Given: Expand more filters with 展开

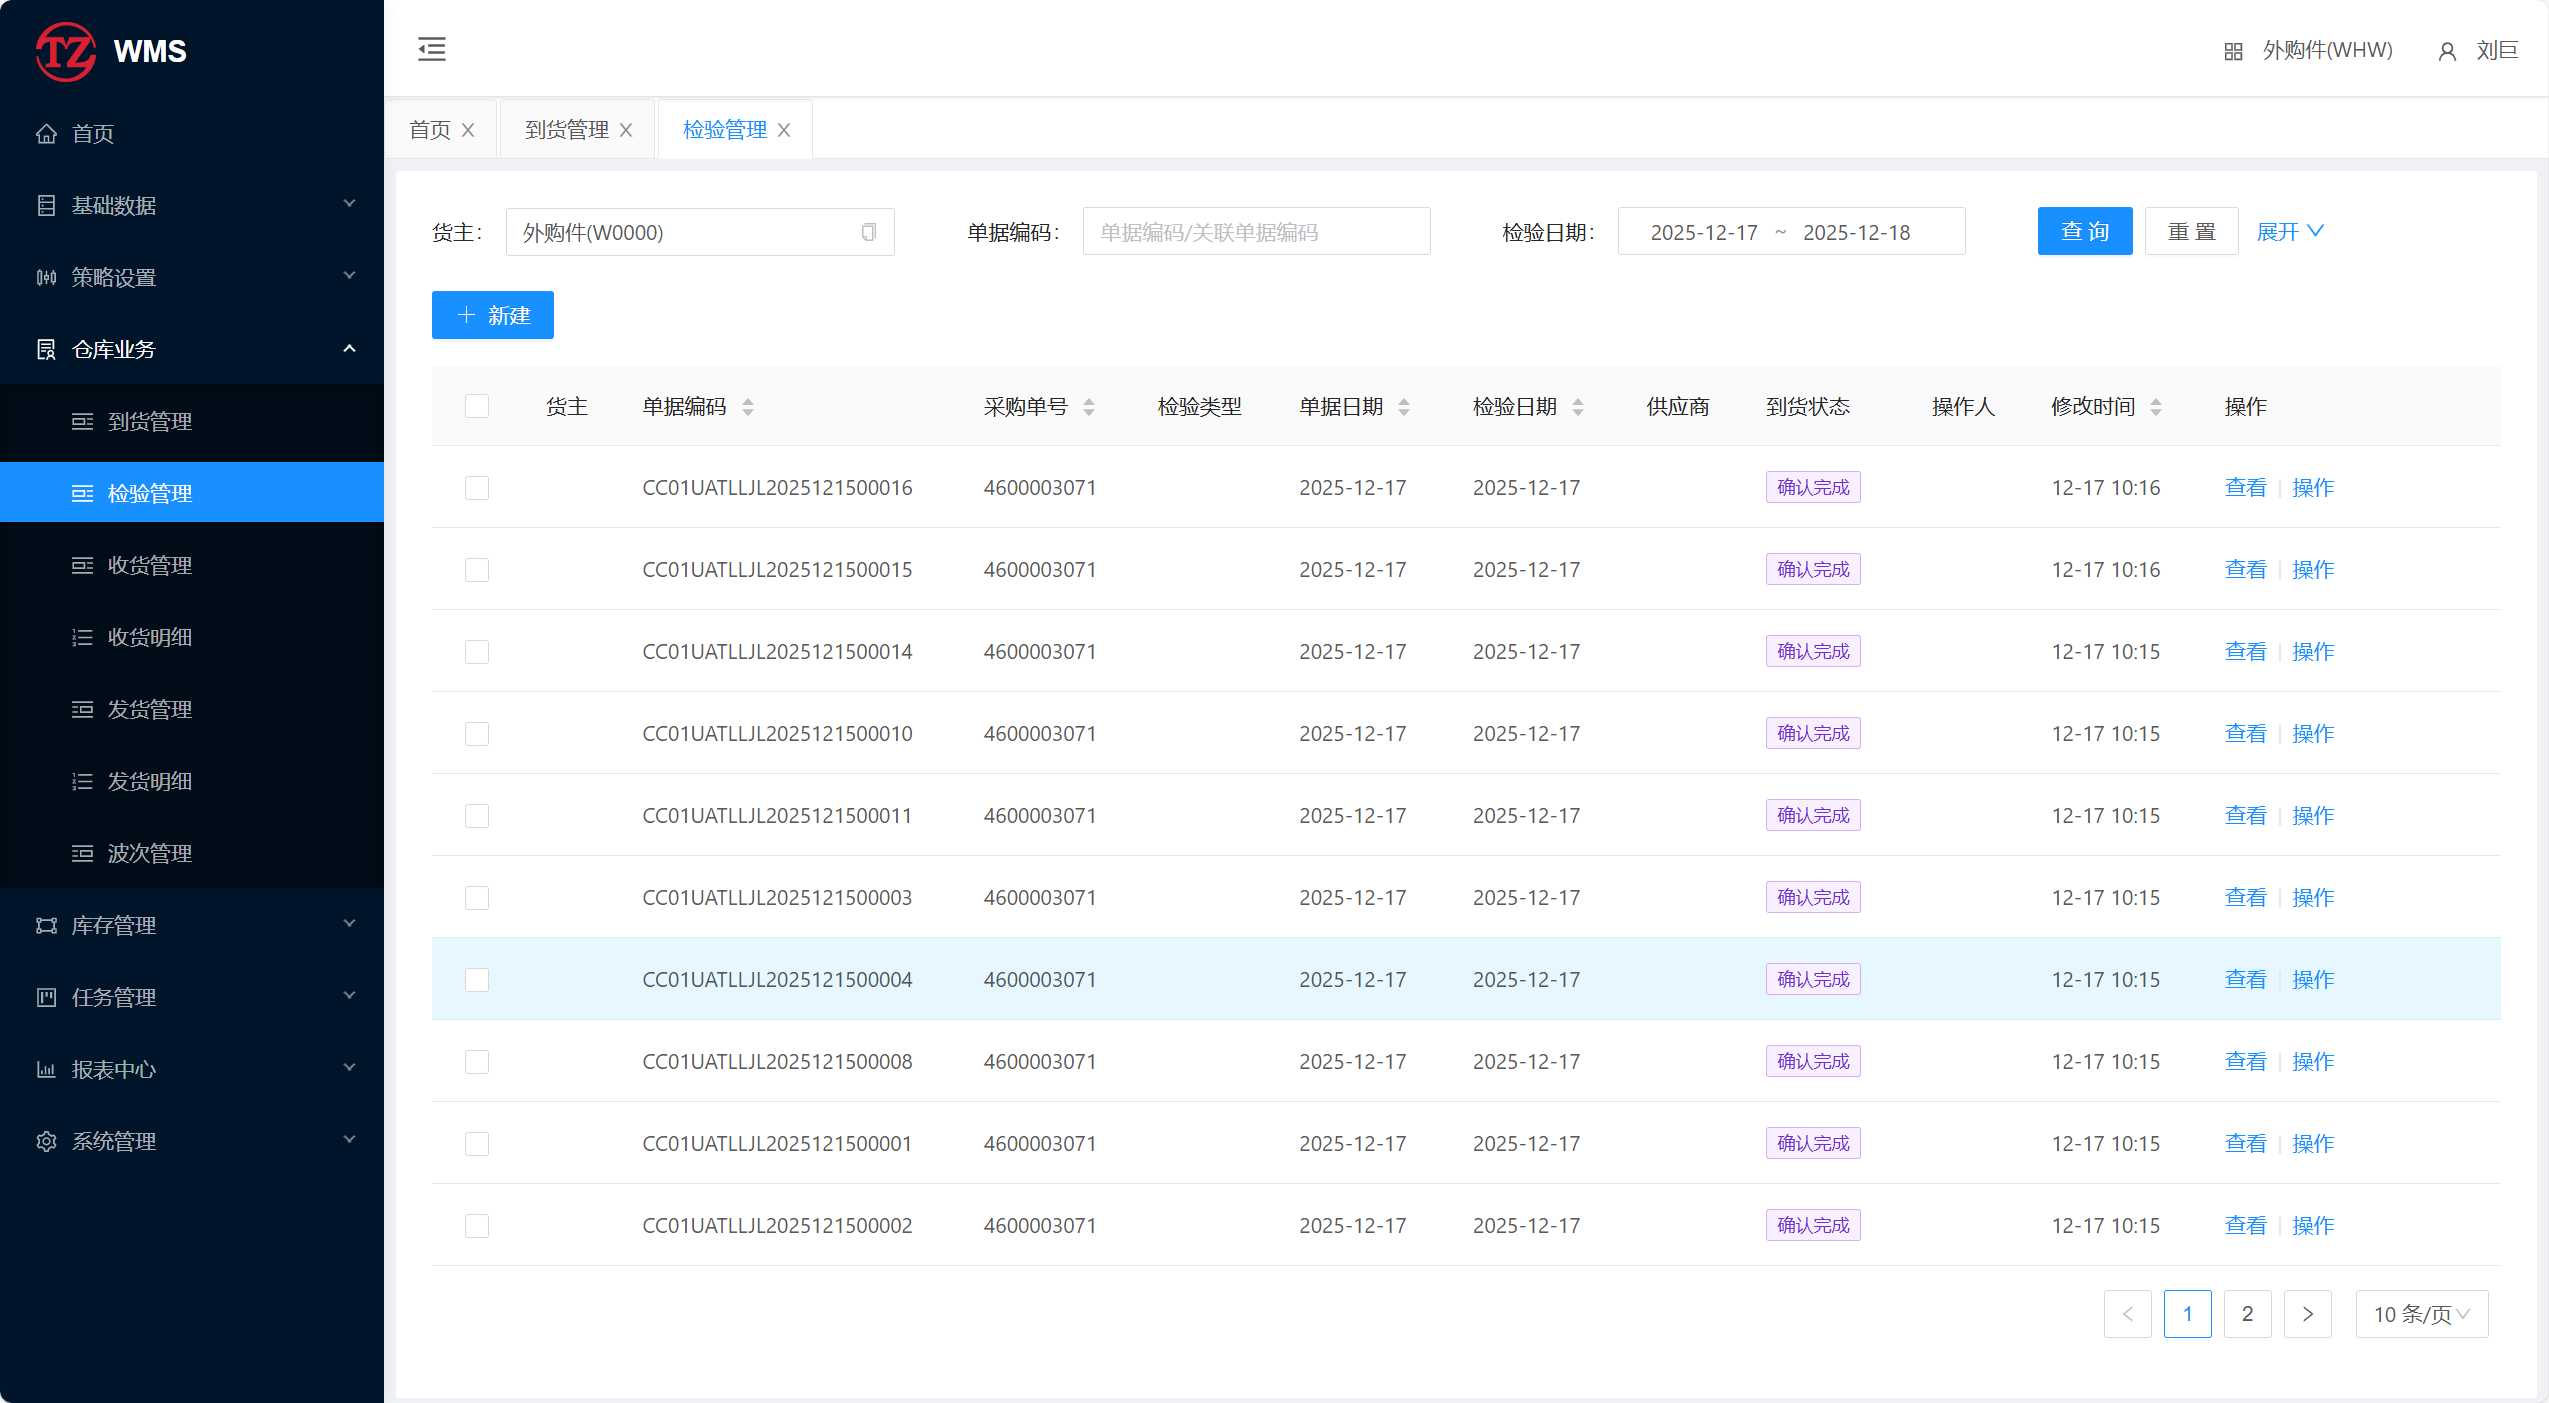Looking at the screenshot, I should (2289, 232).
